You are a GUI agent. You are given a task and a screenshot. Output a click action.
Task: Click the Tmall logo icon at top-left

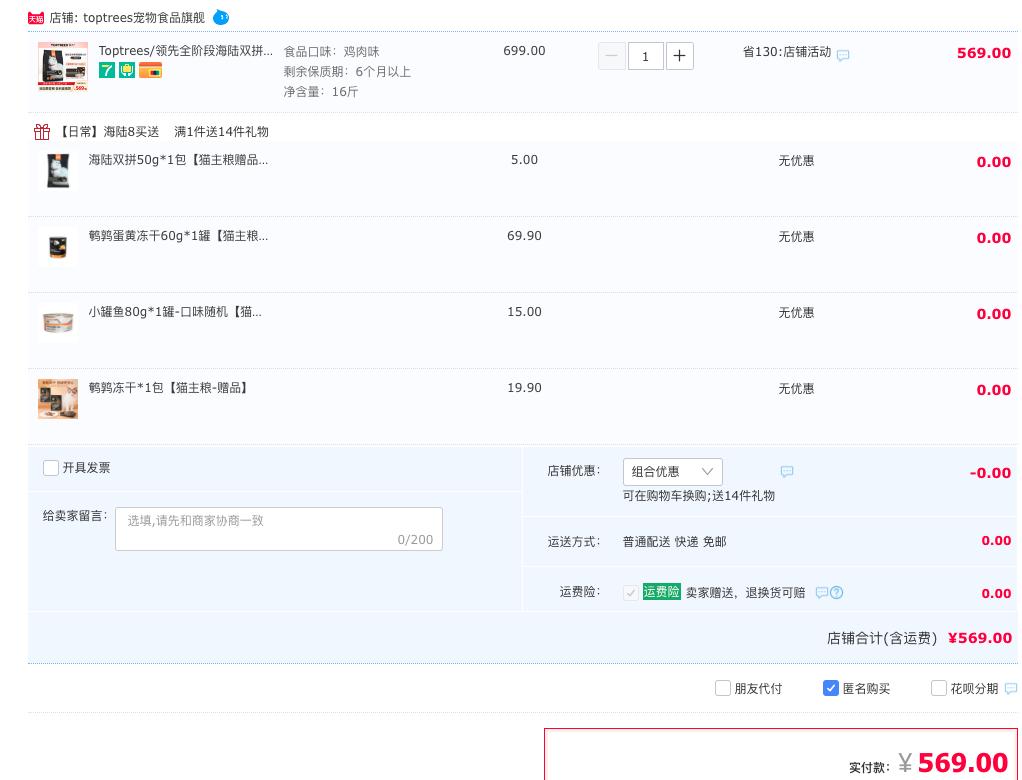(37, 17)
